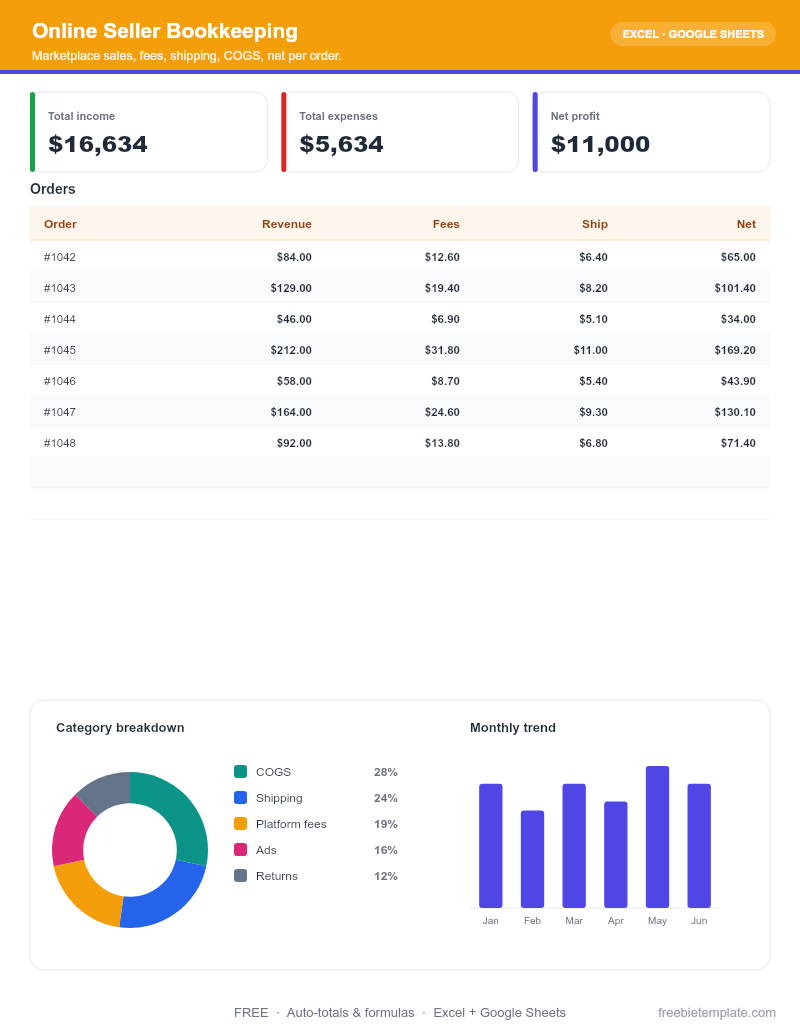
Task: Click shipping value $9.30
Action: coord(593,412)
